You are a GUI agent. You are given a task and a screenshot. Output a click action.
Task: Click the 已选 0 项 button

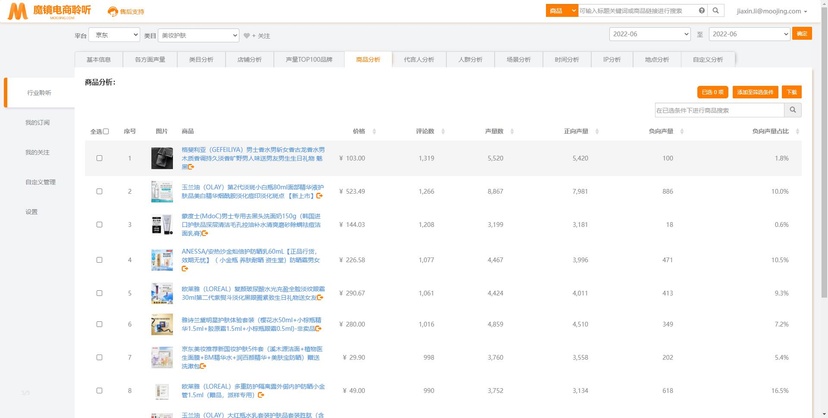coord(712,92)
